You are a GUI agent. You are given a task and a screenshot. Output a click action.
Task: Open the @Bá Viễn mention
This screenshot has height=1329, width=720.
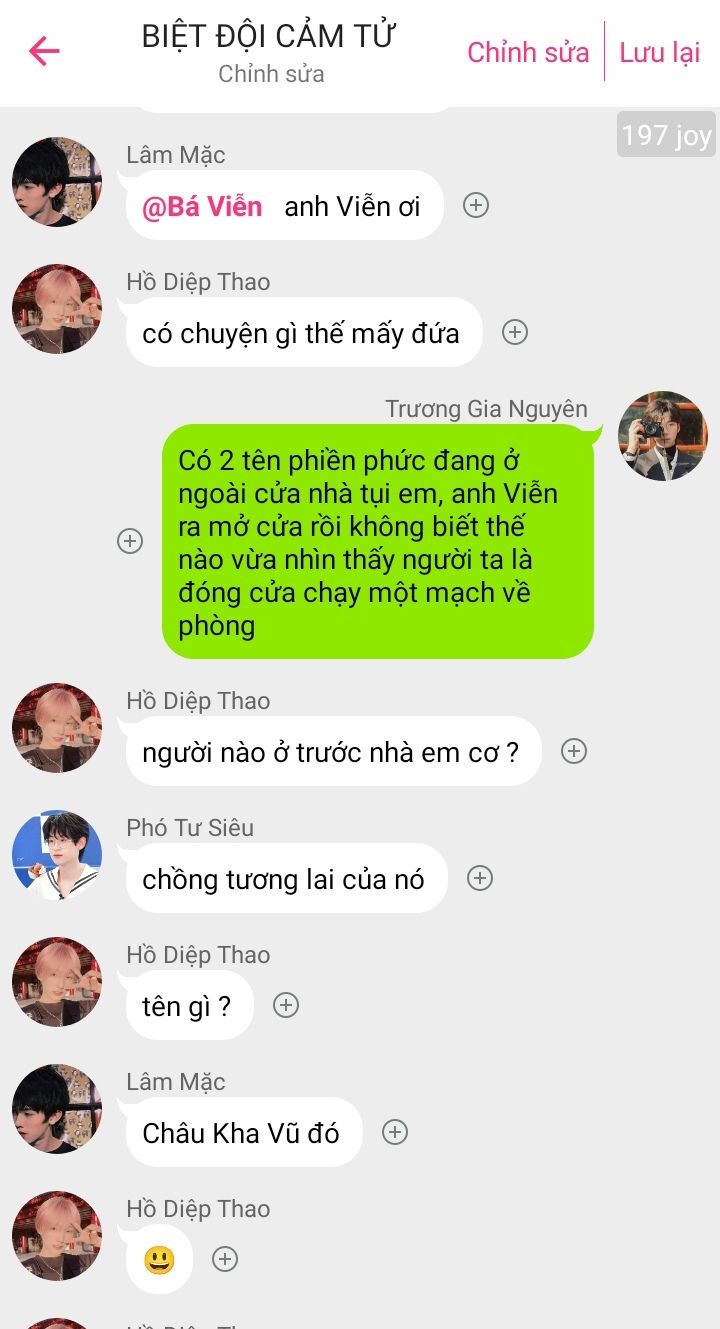[x=202, y=207]
